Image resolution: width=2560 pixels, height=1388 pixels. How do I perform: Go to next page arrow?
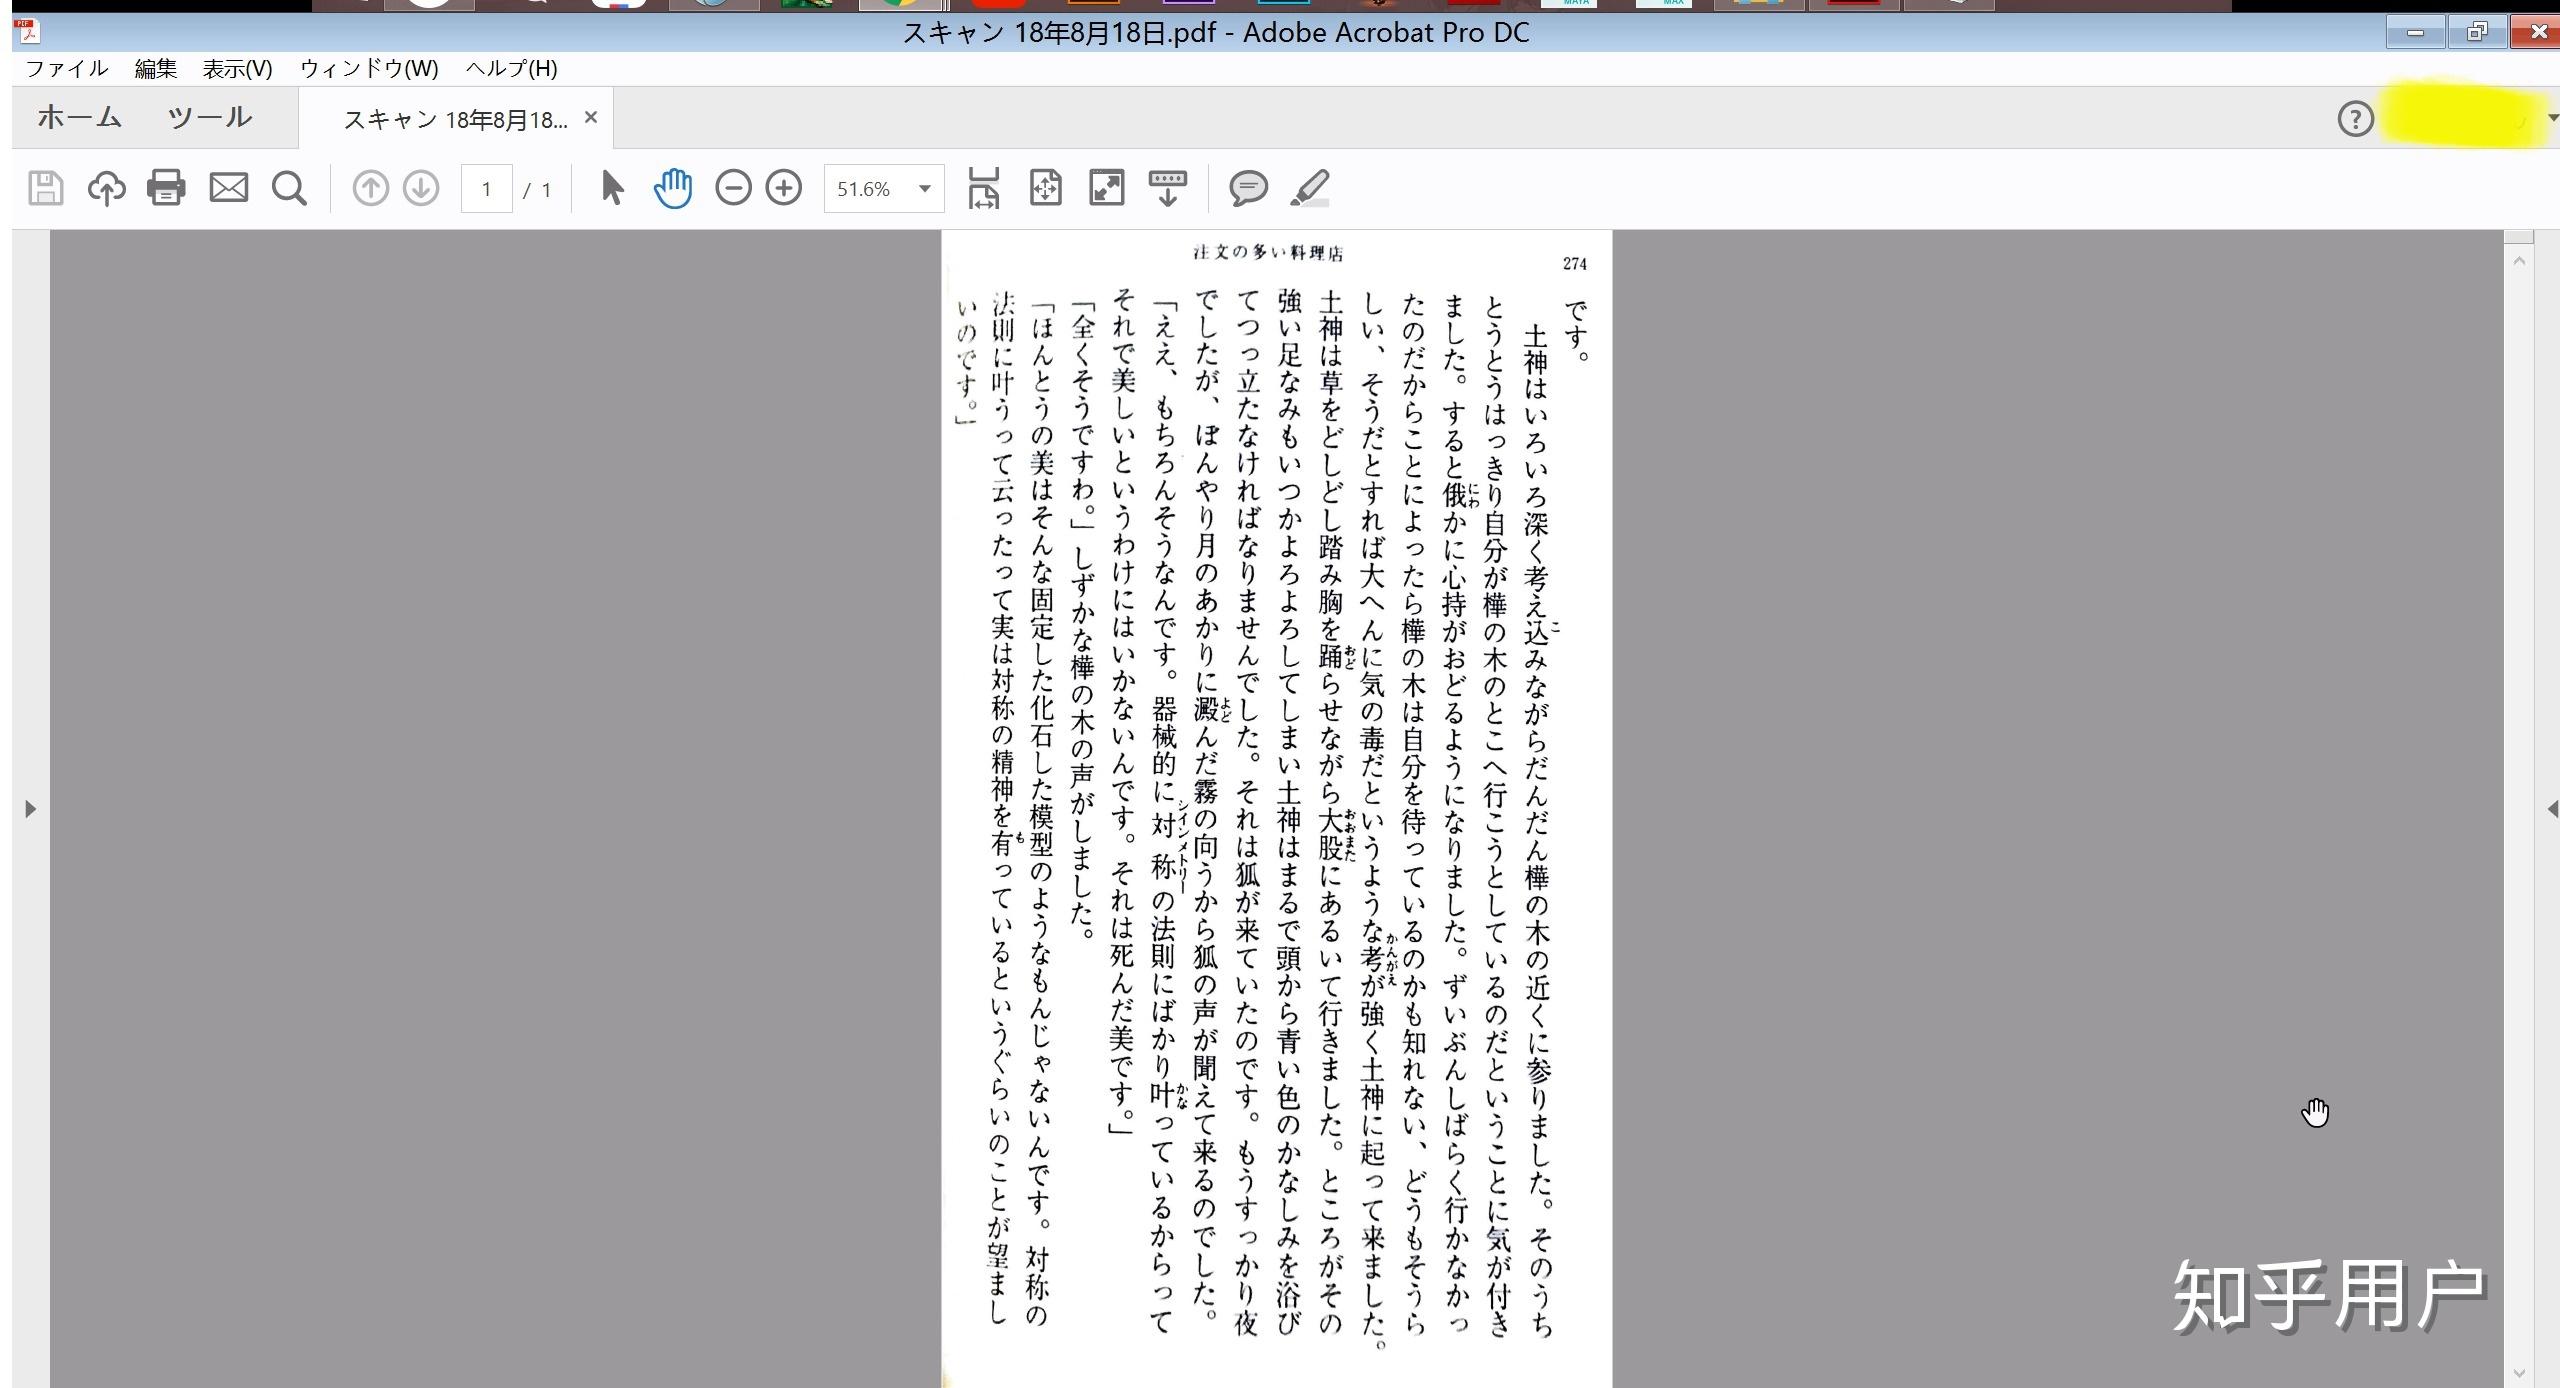pyautogui.click(x=421, y=188)
